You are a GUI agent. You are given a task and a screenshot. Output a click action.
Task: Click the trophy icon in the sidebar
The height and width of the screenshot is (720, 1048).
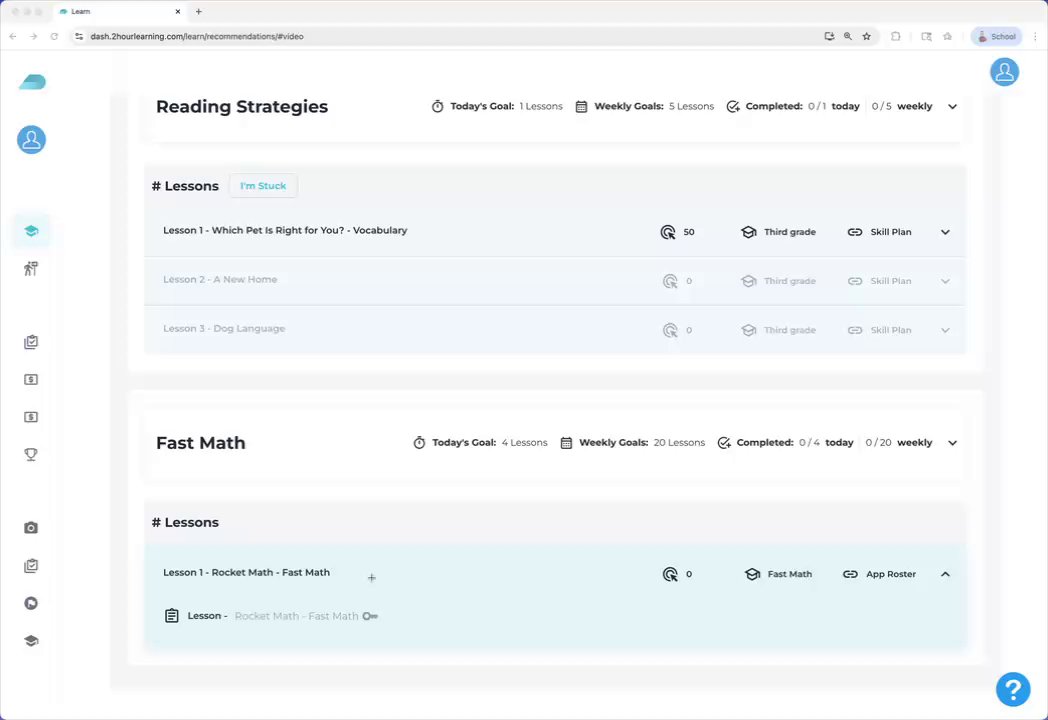click(x=31, y=455)
